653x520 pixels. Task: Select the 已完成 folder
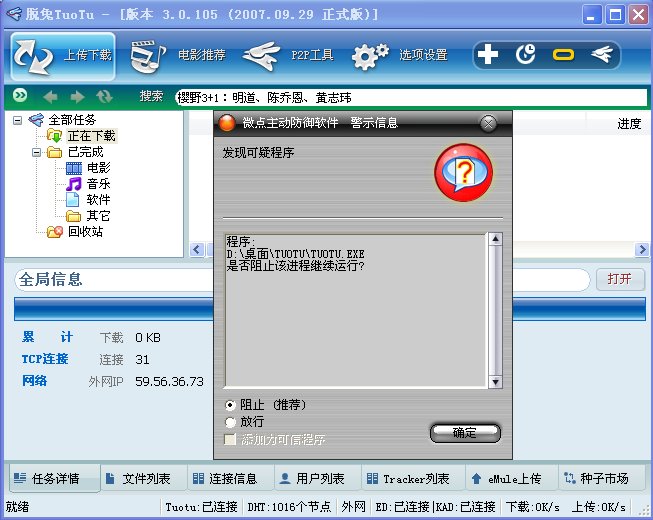[85, 152]
